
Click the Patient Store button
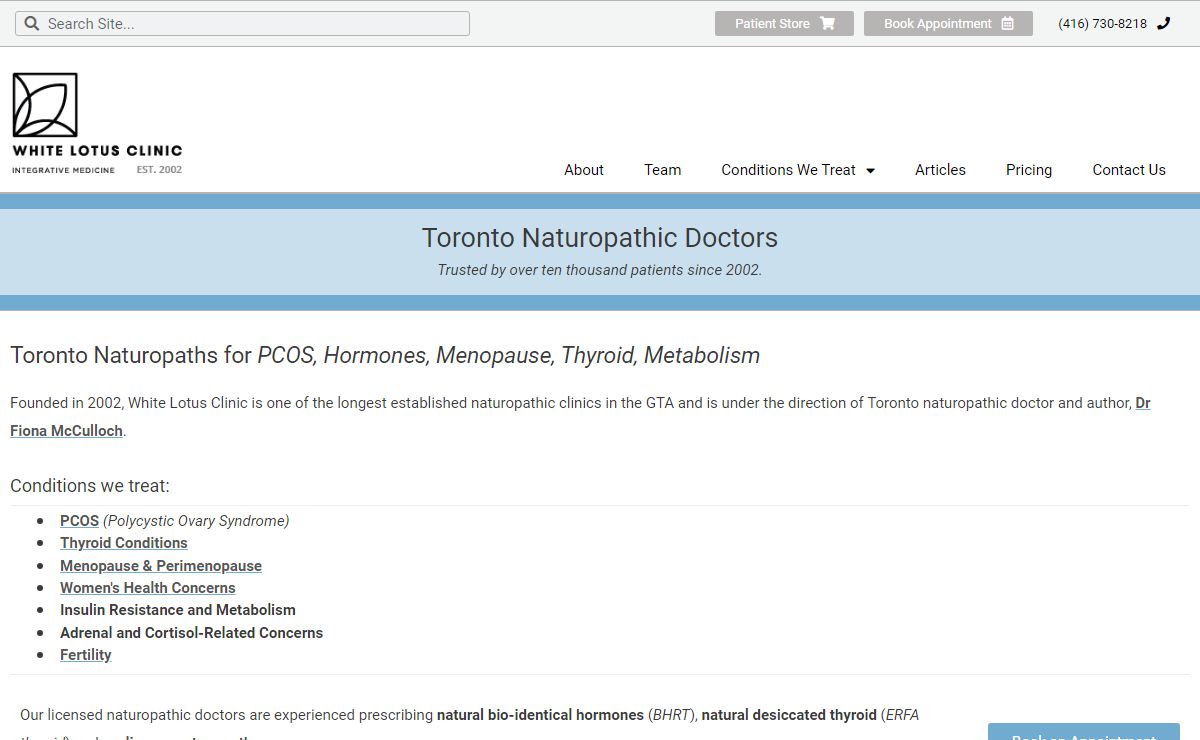point(784,23)
